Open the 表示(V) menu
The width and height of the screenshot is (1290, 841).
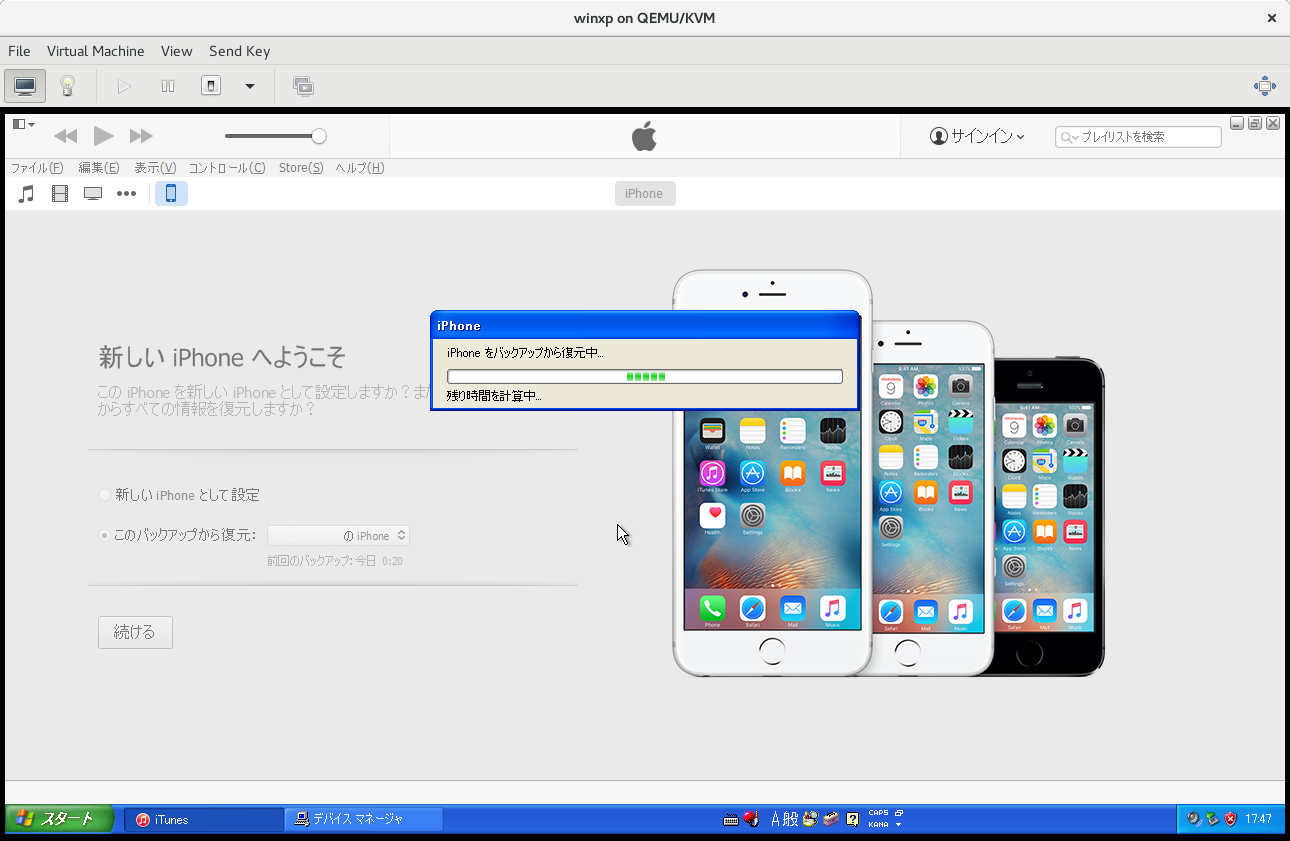click(x=155, y=168)
